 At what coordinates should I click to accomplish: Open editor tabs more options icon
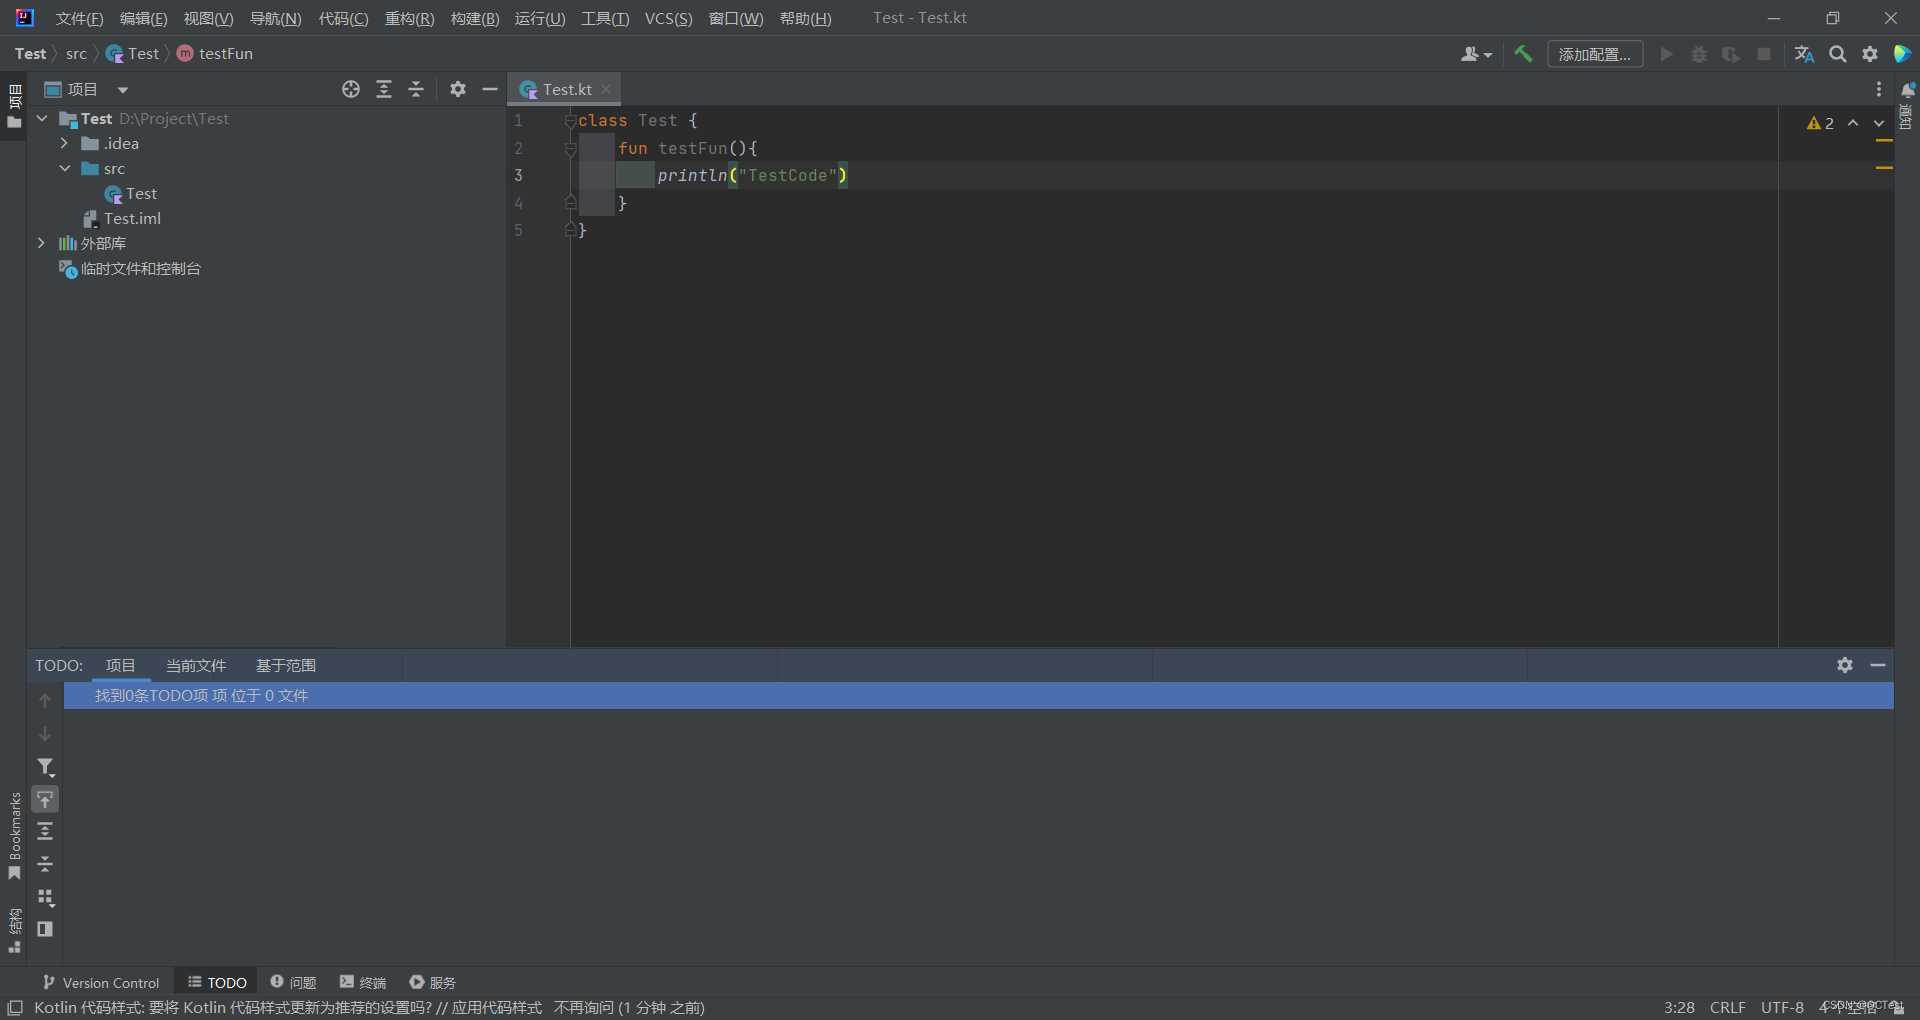click(1879, 89)
